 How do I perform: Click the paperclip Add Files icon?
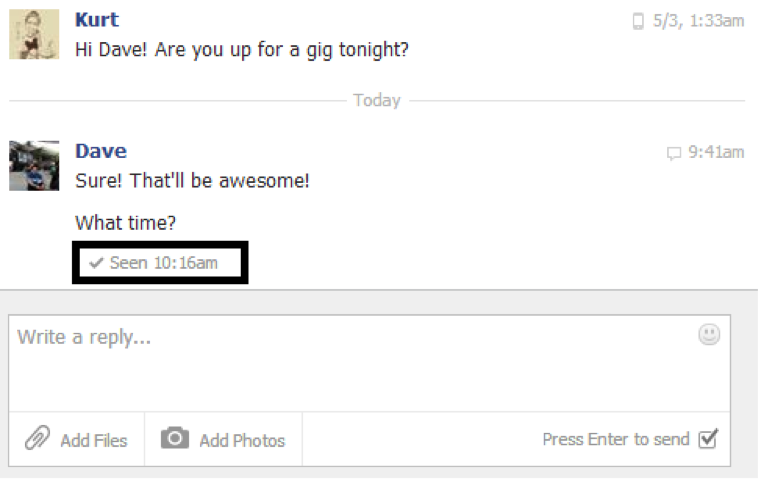[37, 438]
